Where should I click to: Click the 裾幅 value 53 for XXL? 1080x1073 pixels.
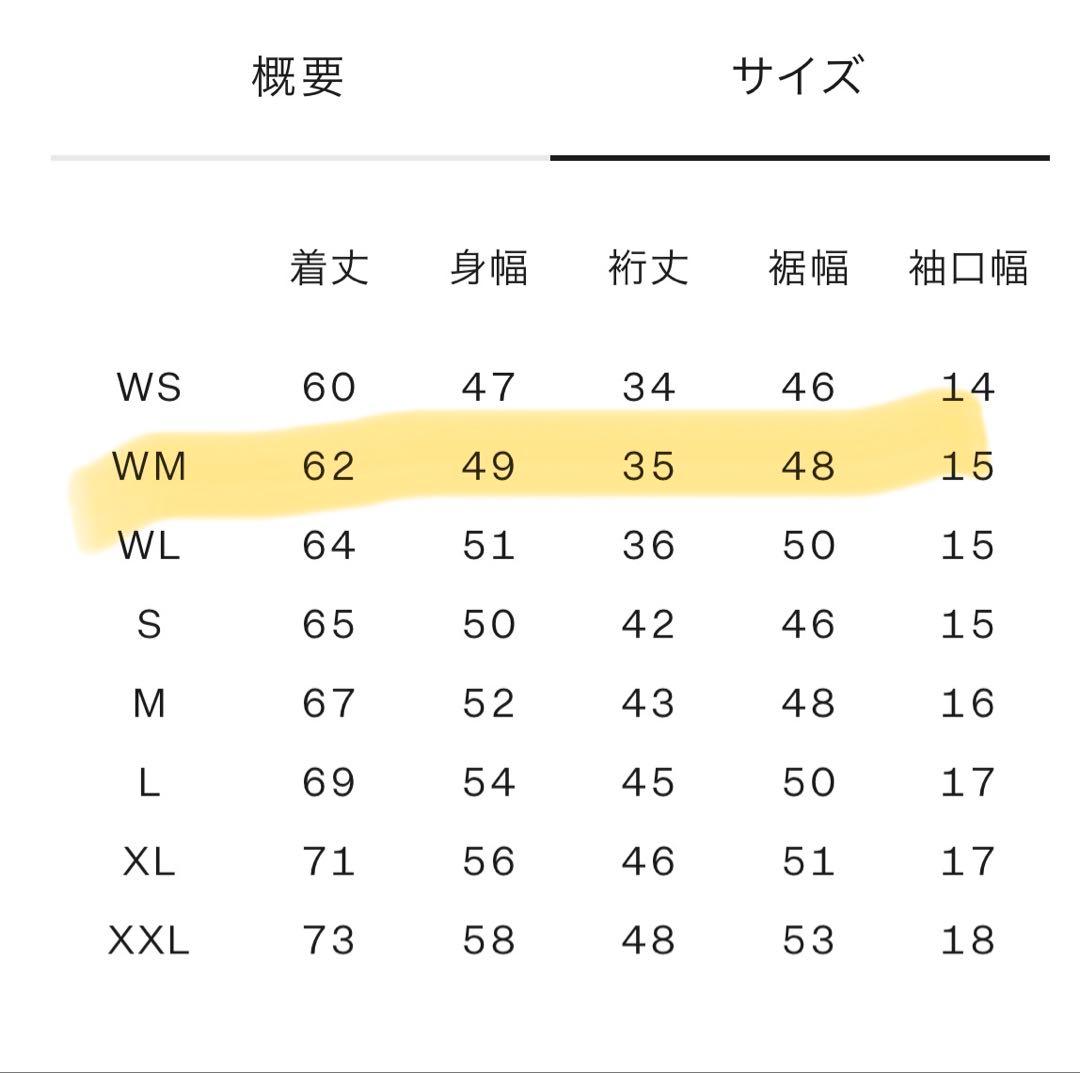[808, 940]
